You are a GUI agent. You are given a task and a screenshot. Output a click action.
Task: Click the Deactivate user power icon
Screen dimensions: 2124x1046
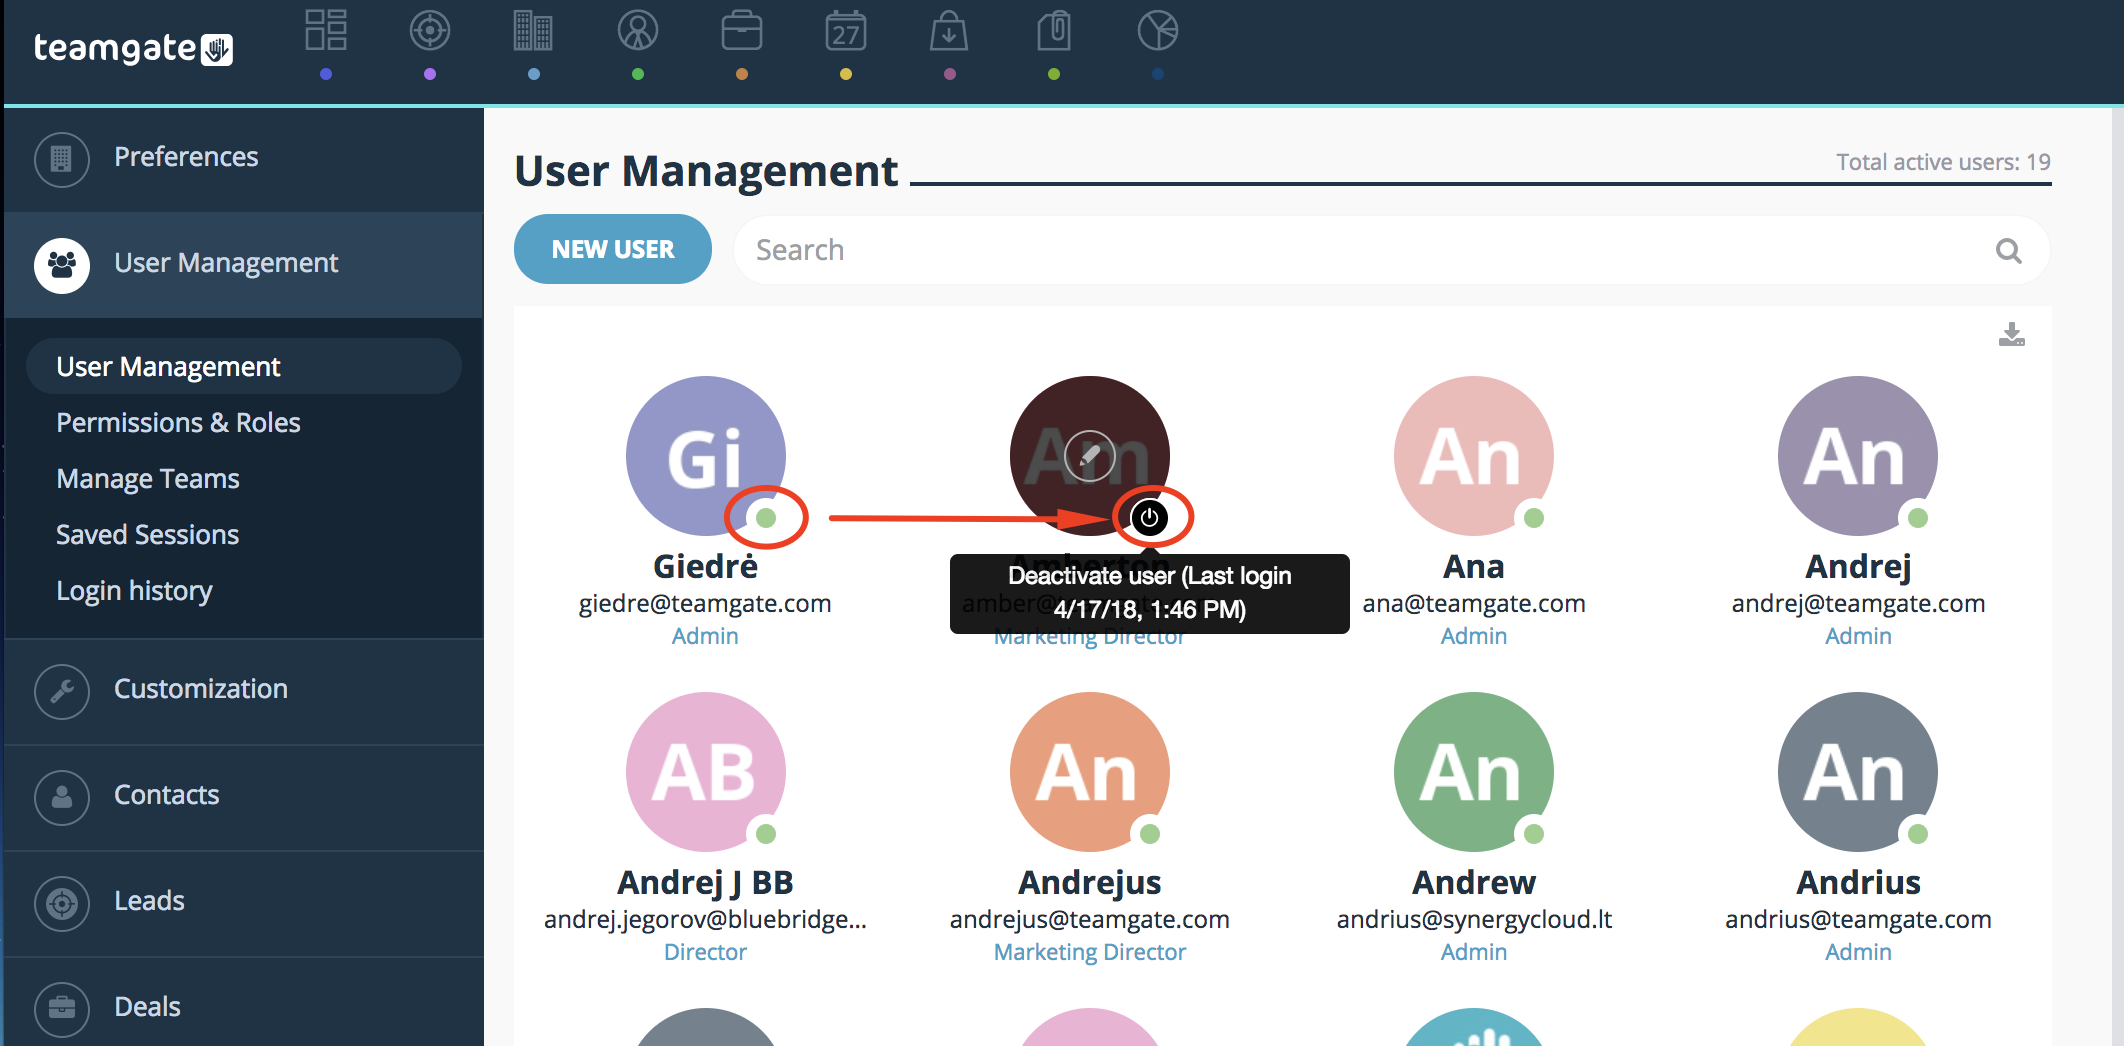click(x=1150, y=517)
